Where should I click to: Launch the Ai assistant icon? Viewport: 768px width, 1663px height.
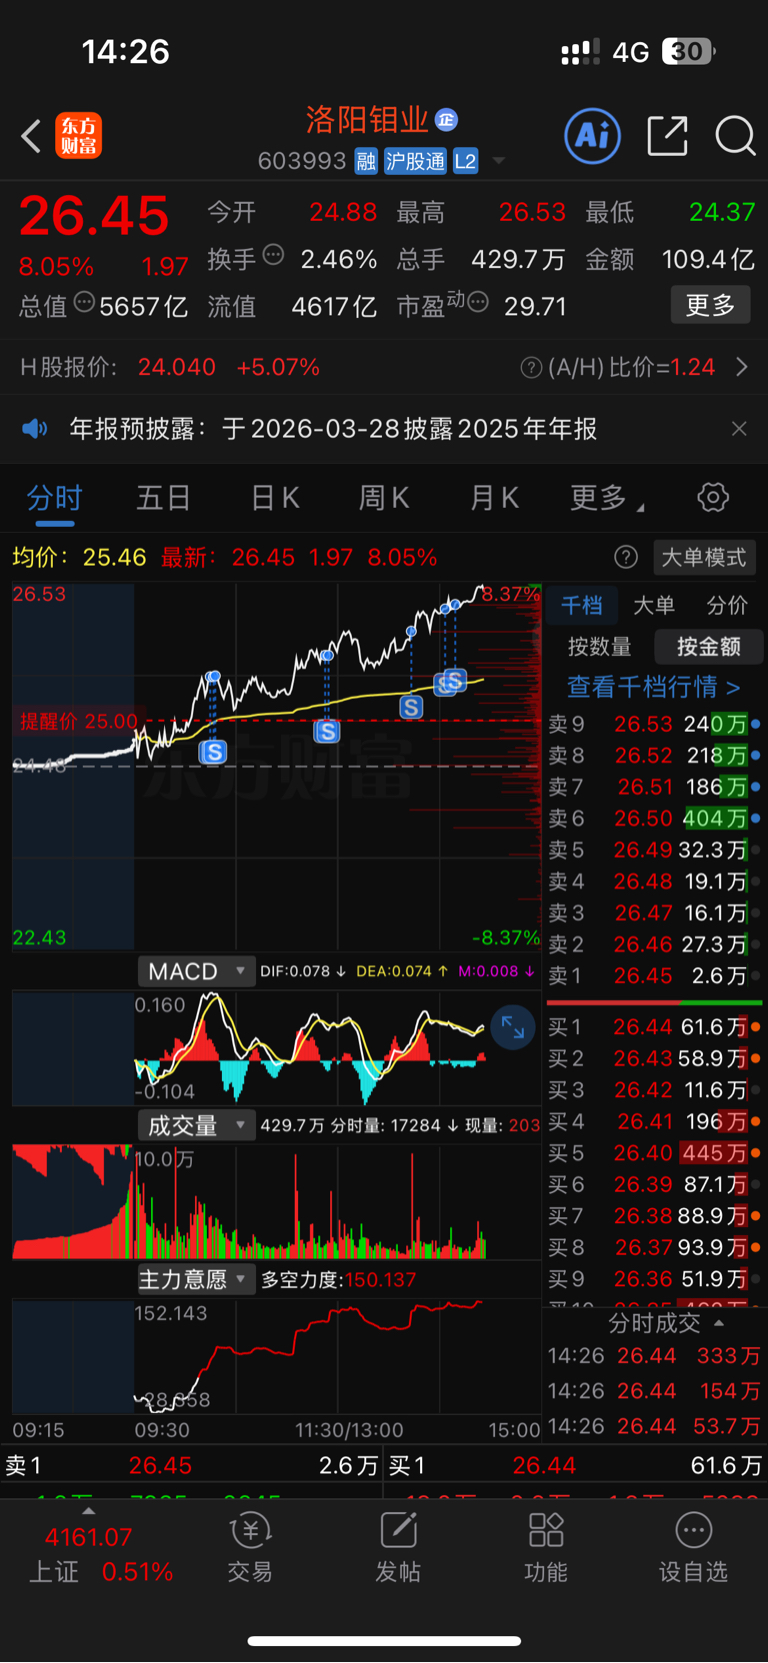coord(593,135)
